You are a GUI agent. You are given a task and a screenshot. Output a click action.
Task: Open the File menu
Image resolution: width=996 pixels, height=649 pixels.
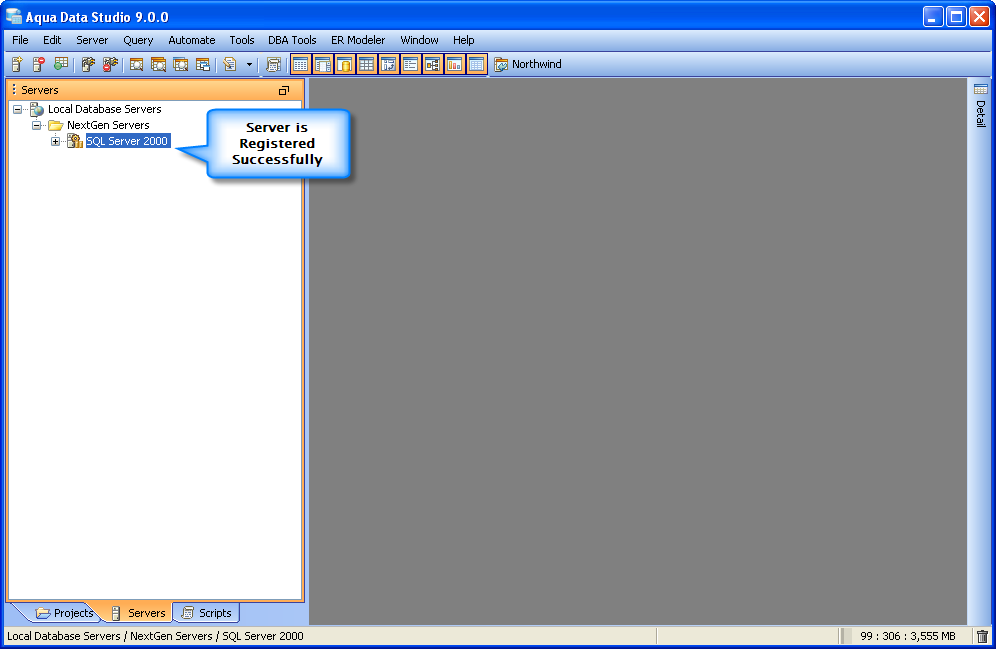[20, 40]
